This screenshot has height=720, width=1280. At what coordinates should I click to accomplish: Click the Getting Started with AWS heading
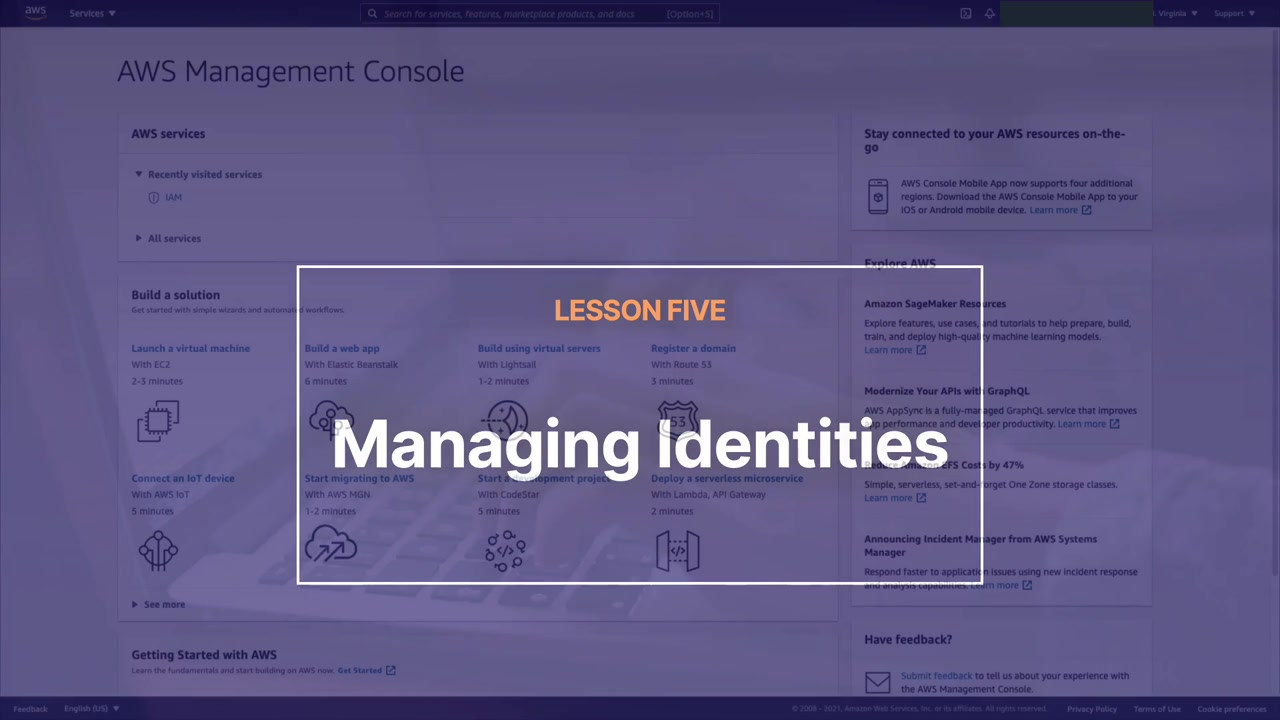[x=204, y=655]
